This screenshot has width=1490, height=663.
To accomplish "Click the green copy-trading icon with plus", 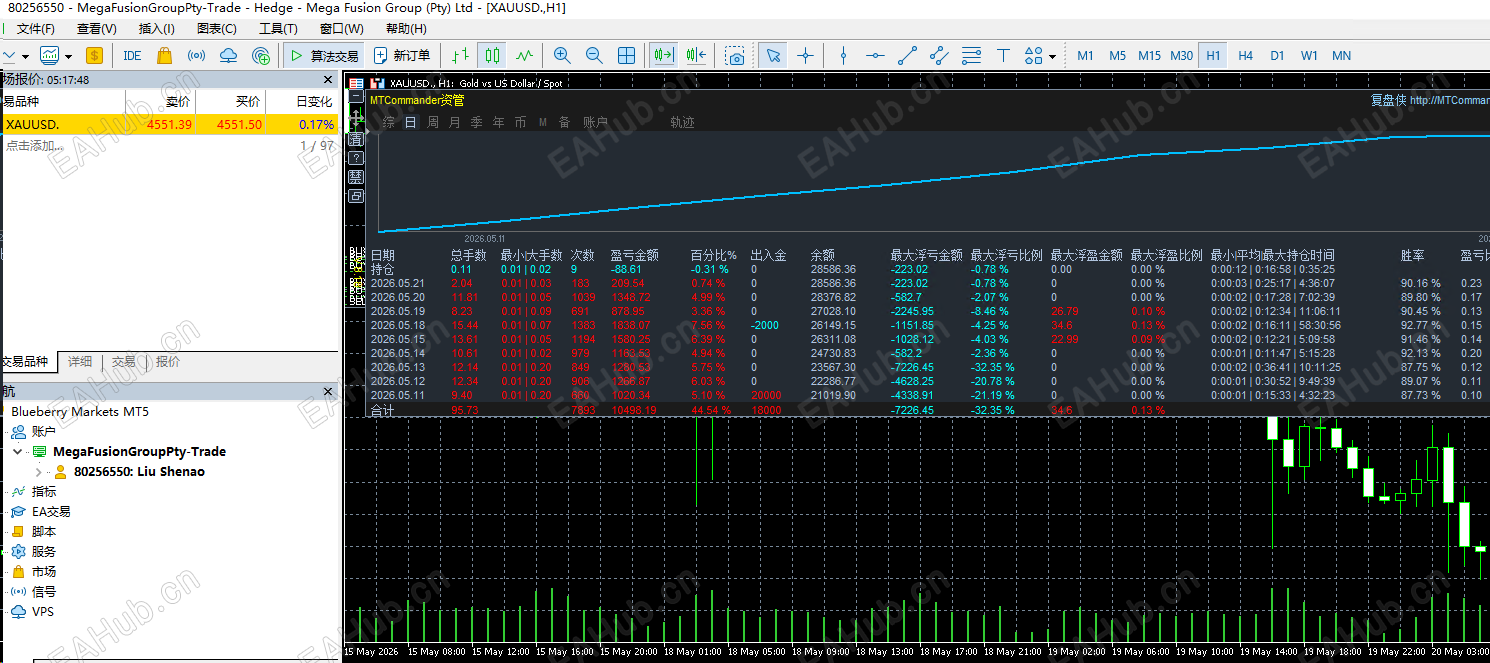I will coord(261,56).
